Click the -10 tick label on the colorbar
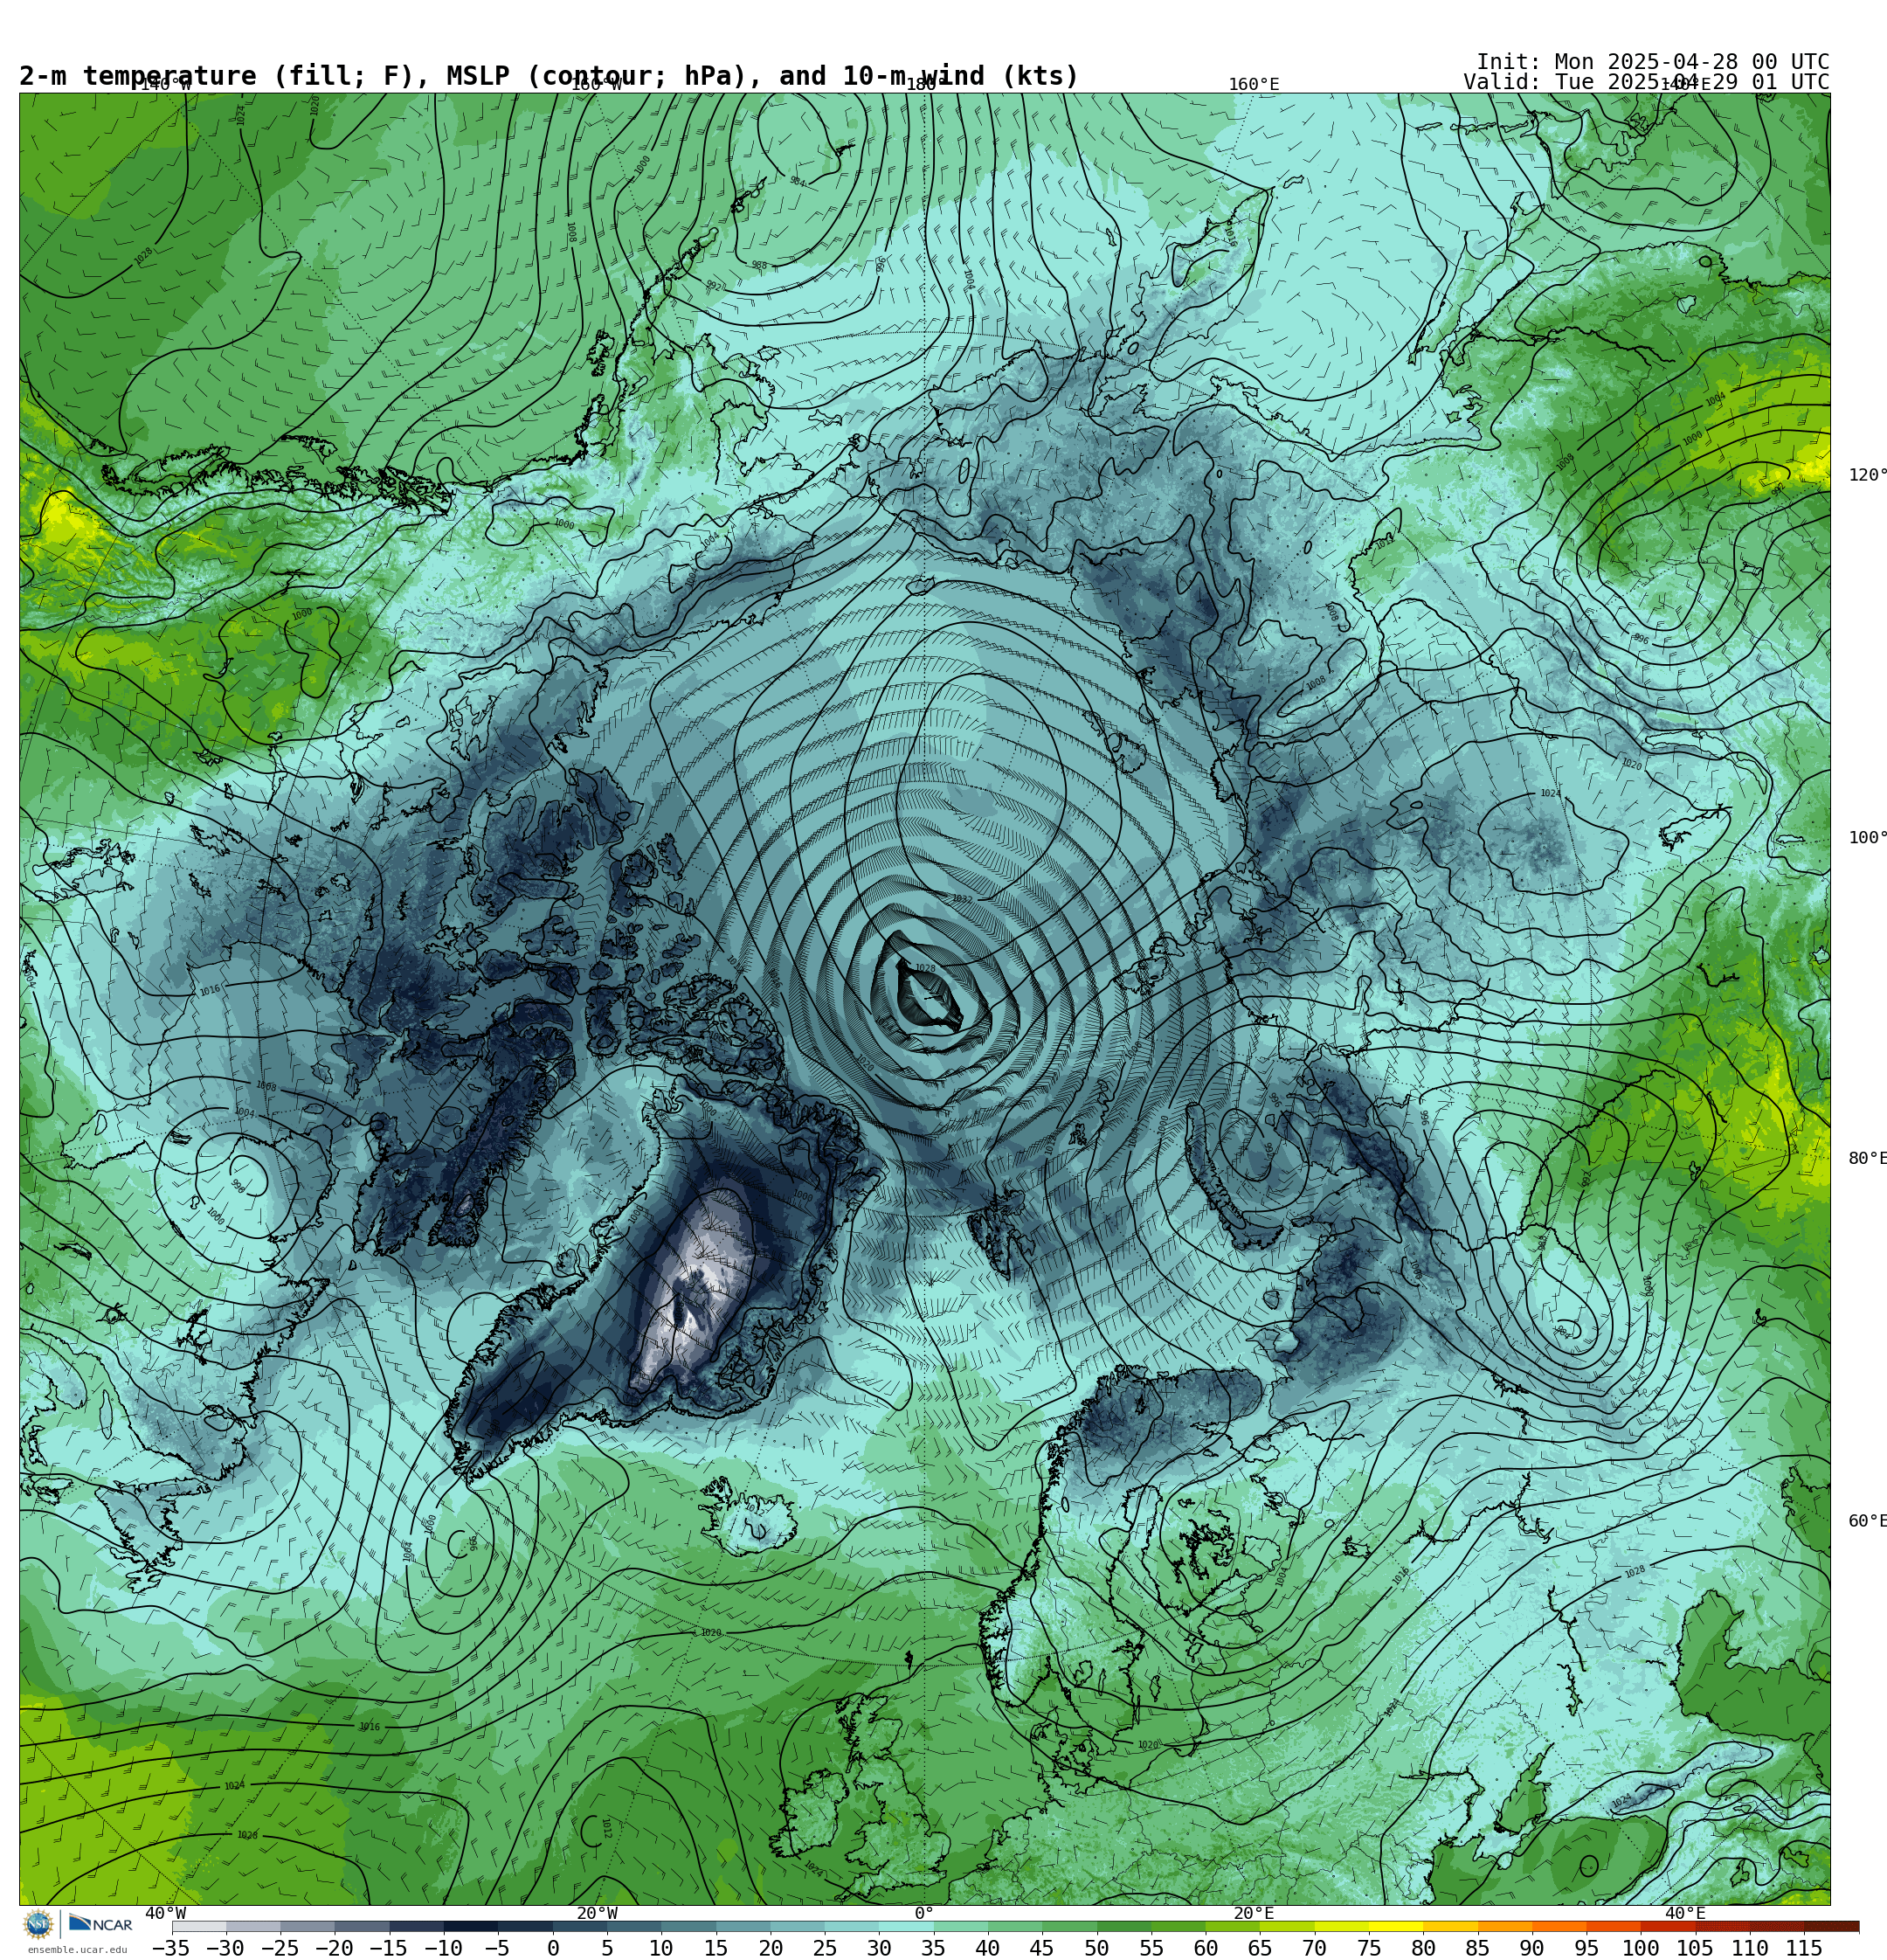This screenshot has height=1960, width=1887. (443, 1948)
